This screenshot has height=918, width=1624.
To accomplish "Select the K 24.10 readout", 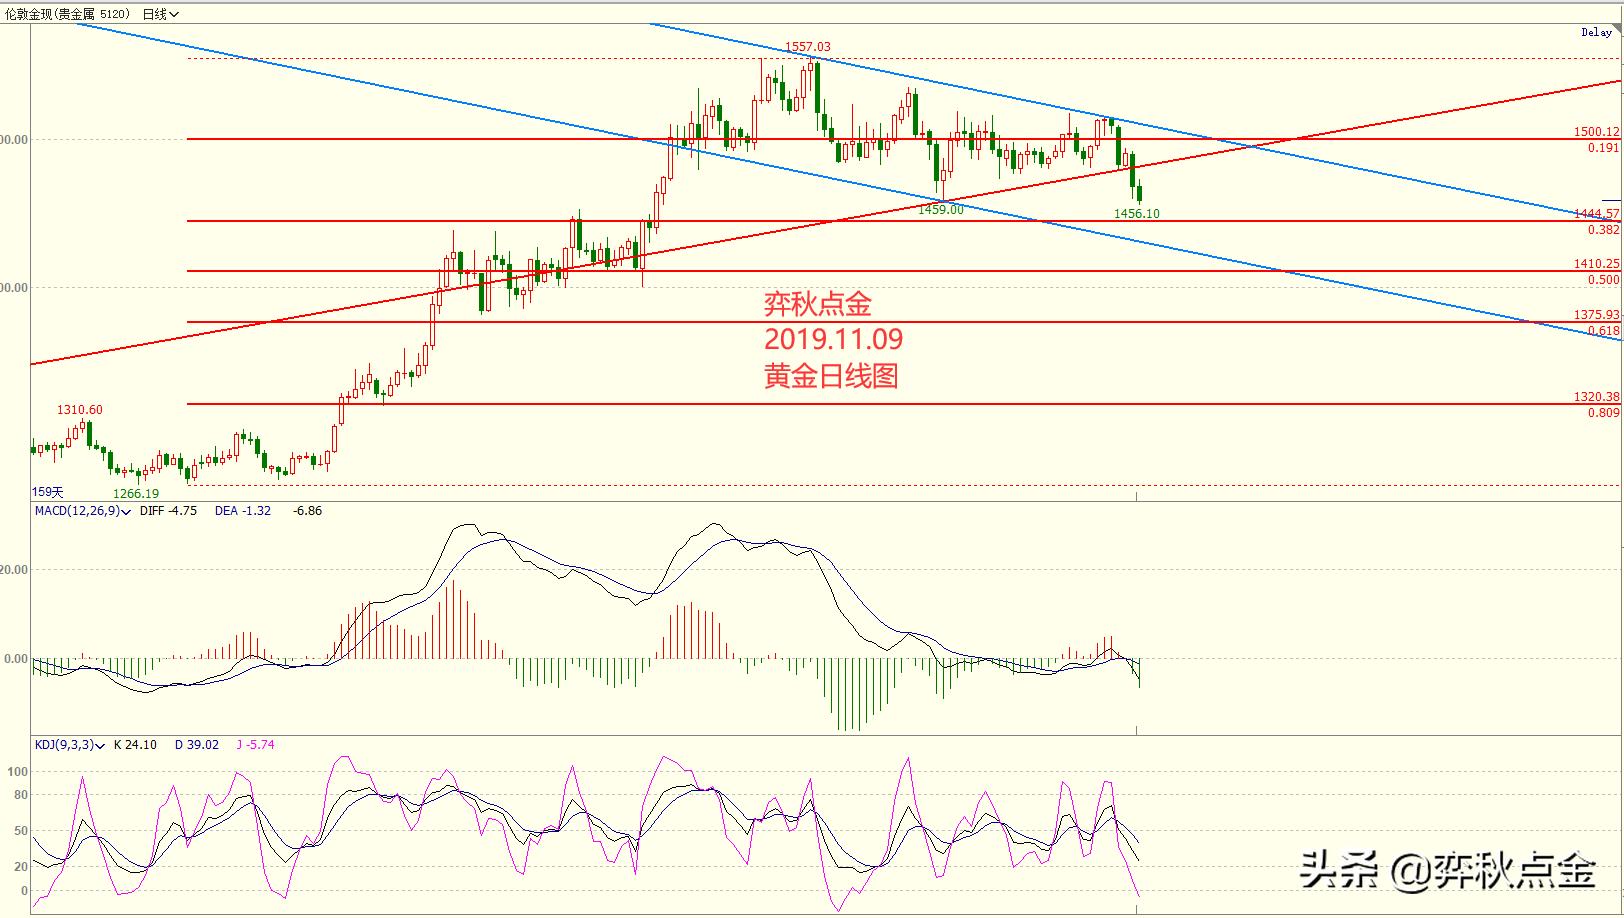I will [x=135, y=745].
